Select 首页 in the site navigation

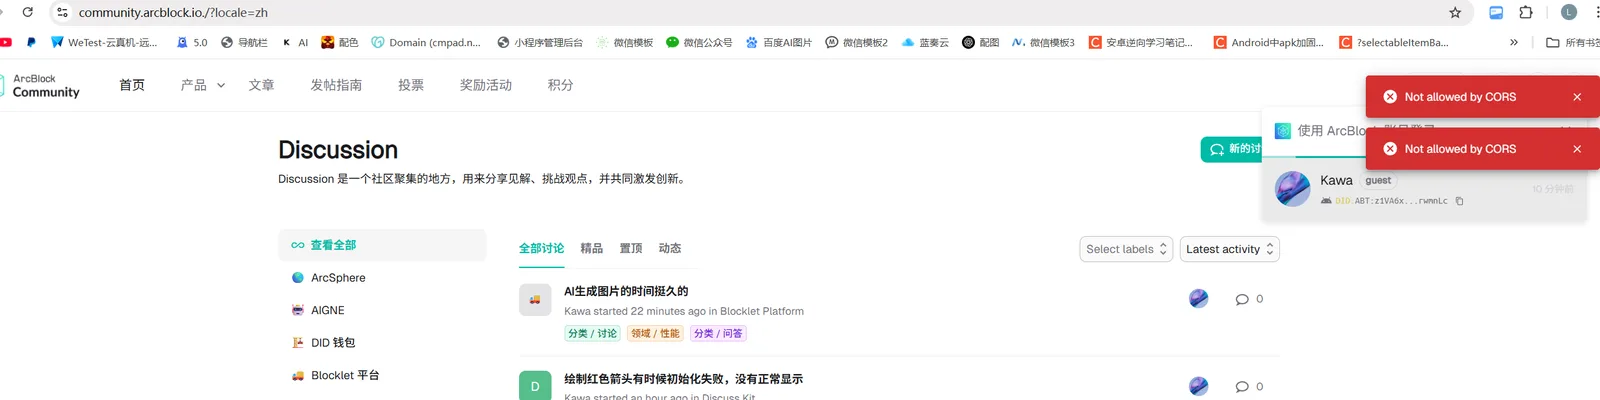click(132, 85)
